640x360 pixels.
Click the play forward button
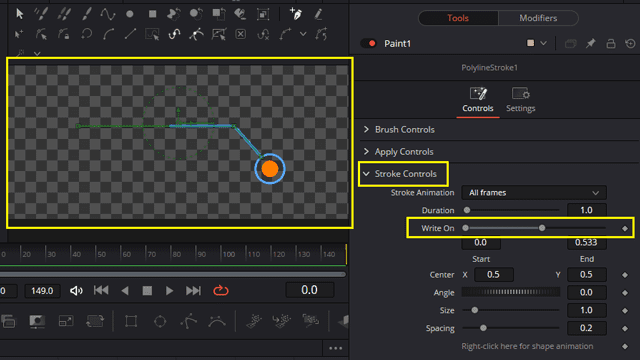169,291
